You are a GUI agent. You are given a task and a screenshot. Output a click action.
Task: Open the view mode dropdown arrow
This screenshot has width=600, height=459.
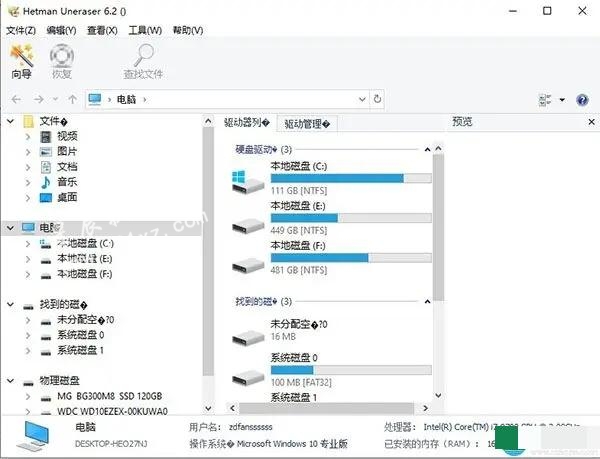(x=562, y=100)
